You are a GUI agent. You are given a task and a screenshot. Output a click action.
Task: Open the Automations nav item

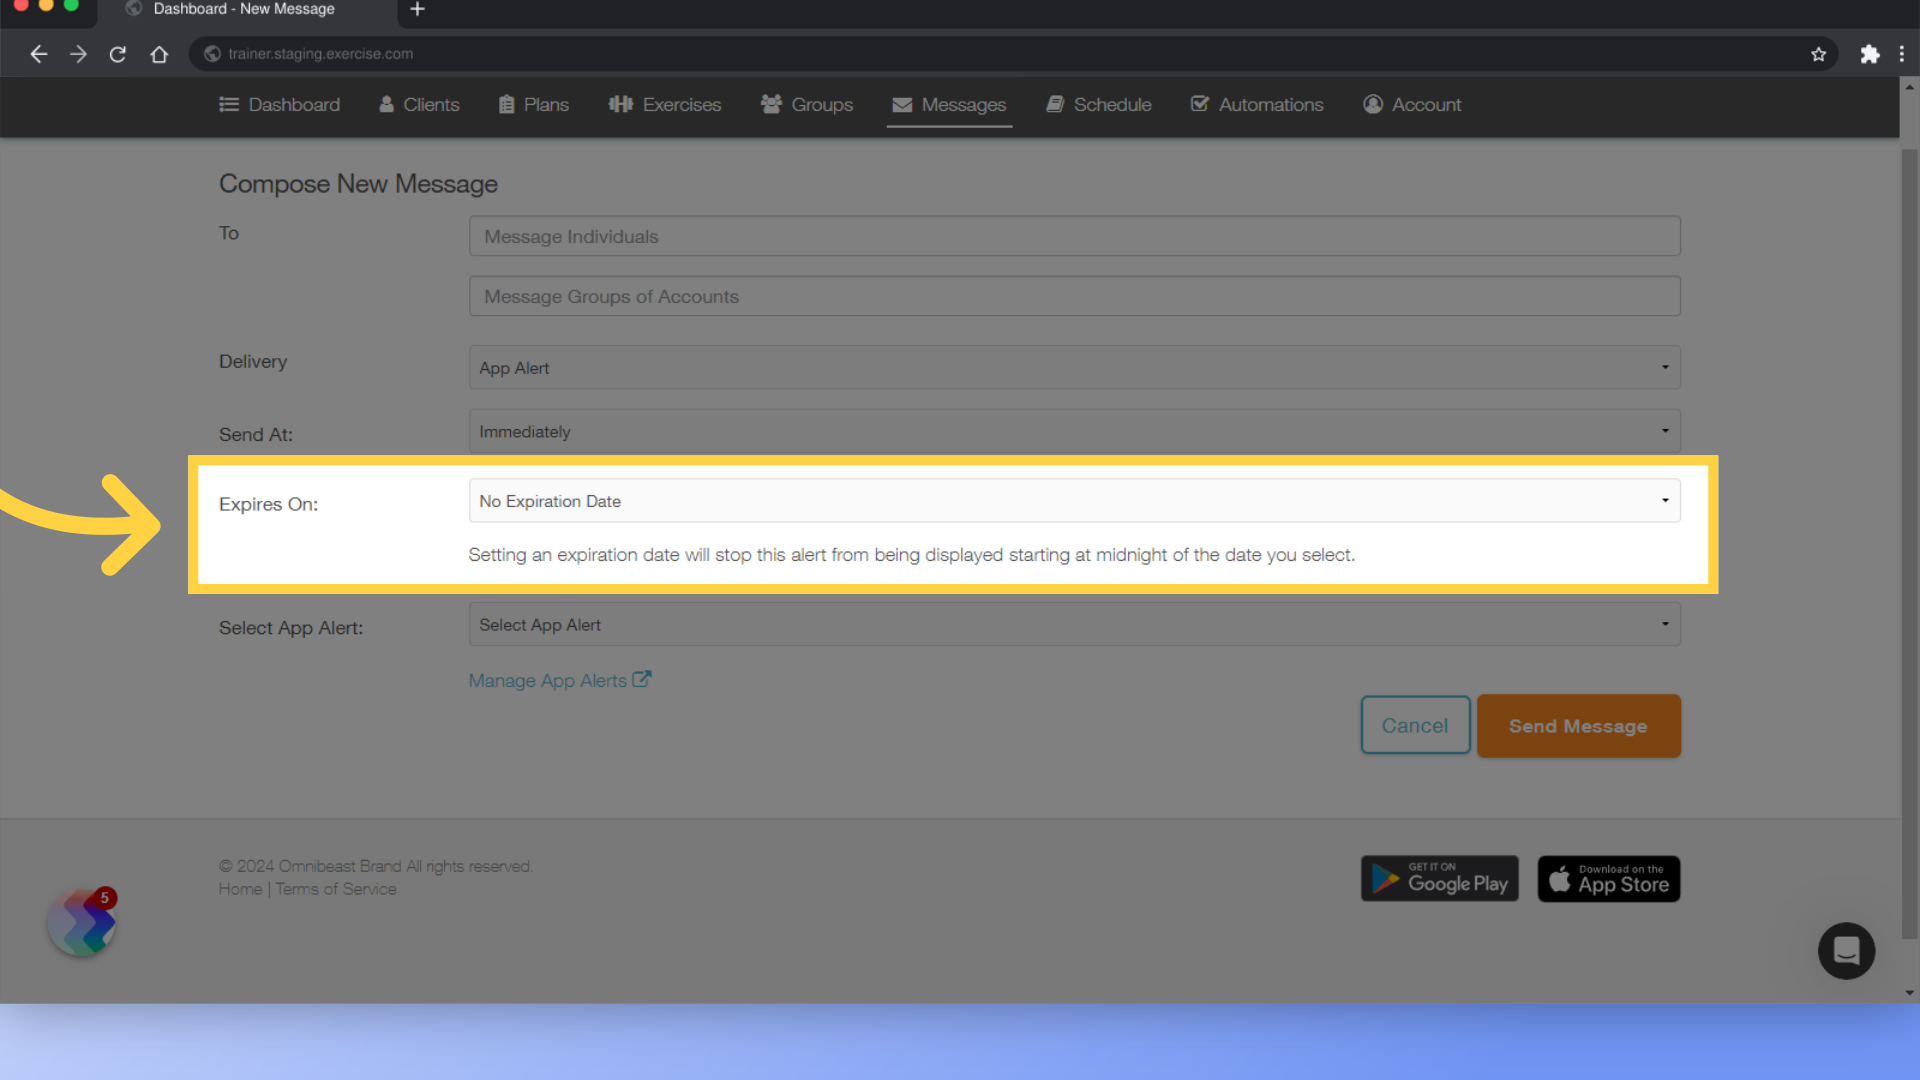click(x=1257, y=104)
